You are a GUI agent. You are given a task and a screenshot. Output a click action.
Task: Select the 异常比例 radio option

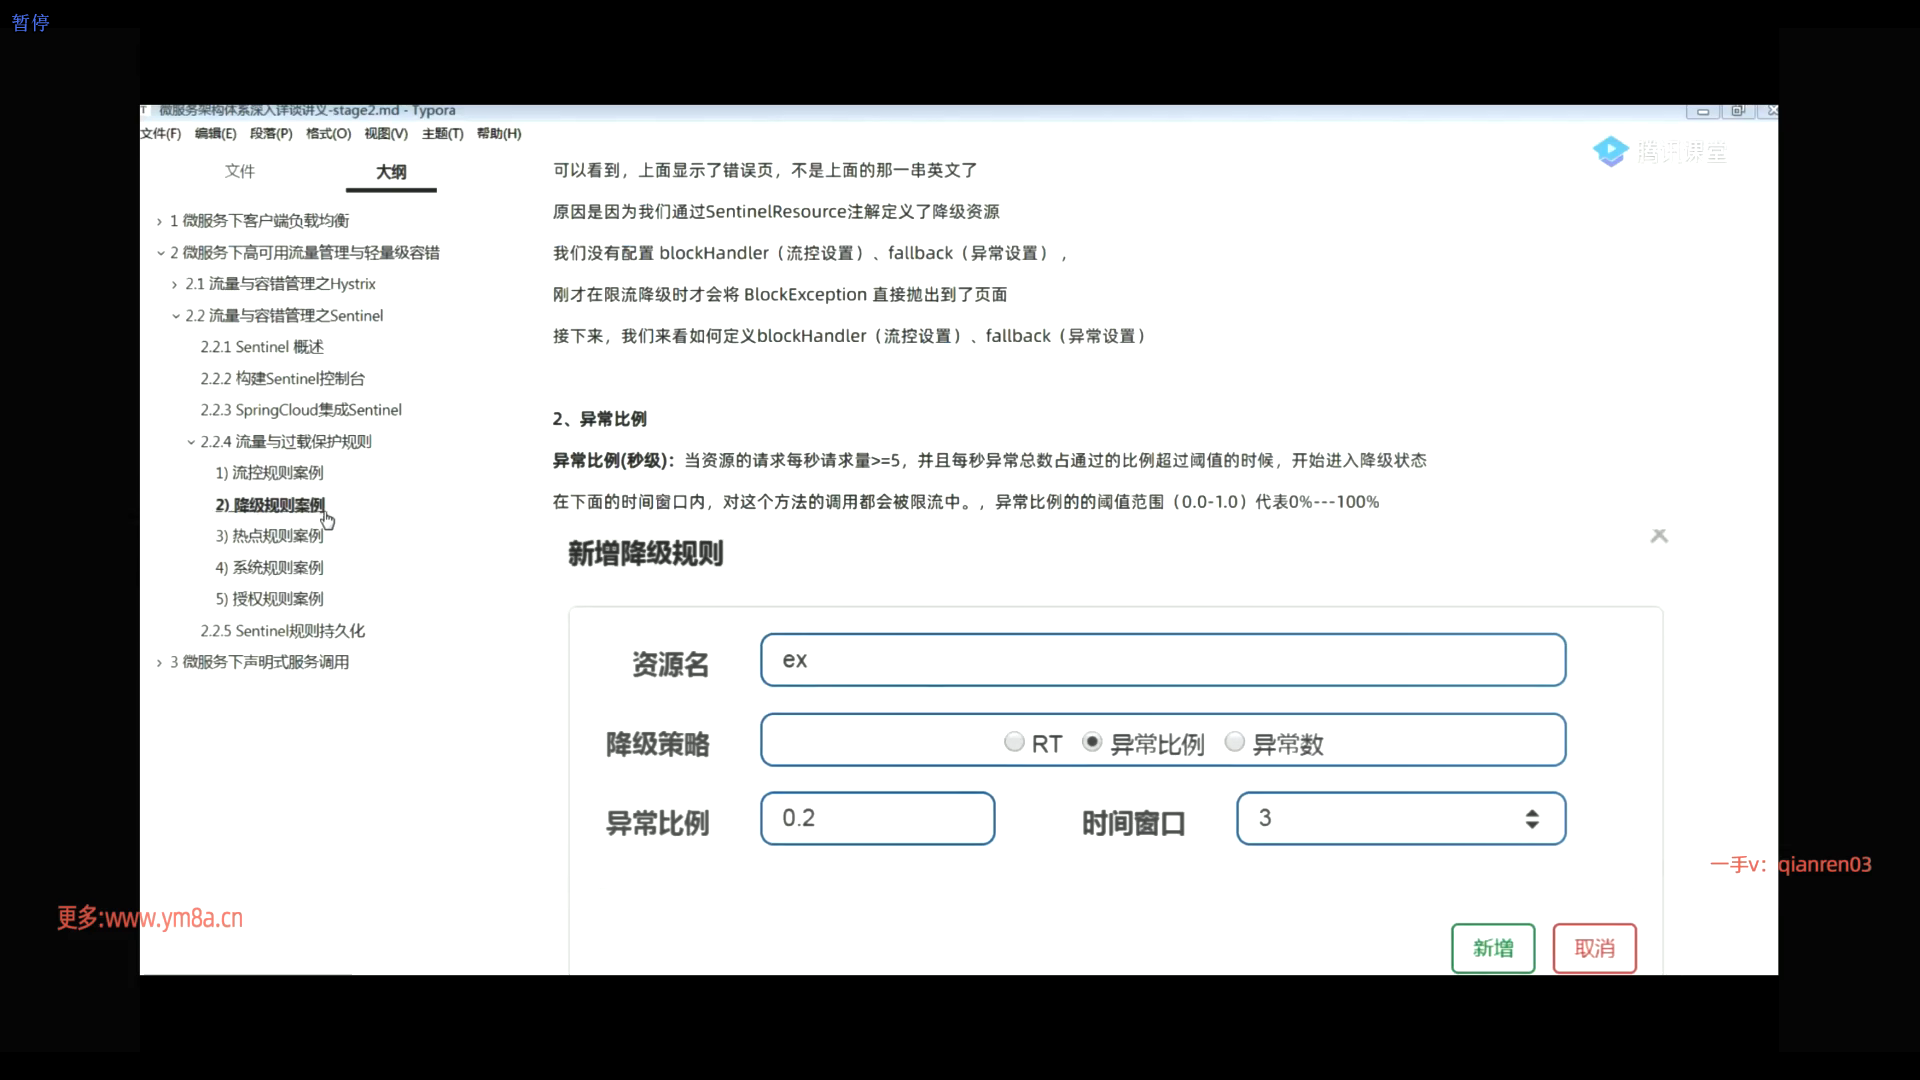pyautogui.click(x=1092, y=742)
